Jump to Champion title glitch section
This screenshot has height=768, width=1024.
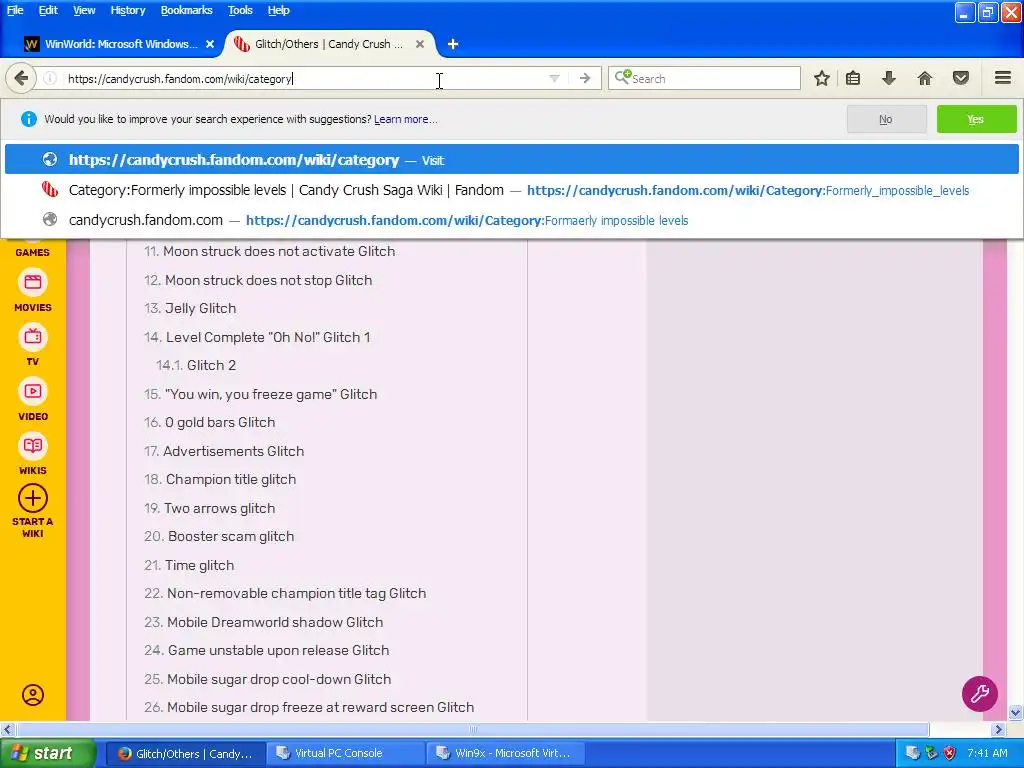(x=220, y=479)
